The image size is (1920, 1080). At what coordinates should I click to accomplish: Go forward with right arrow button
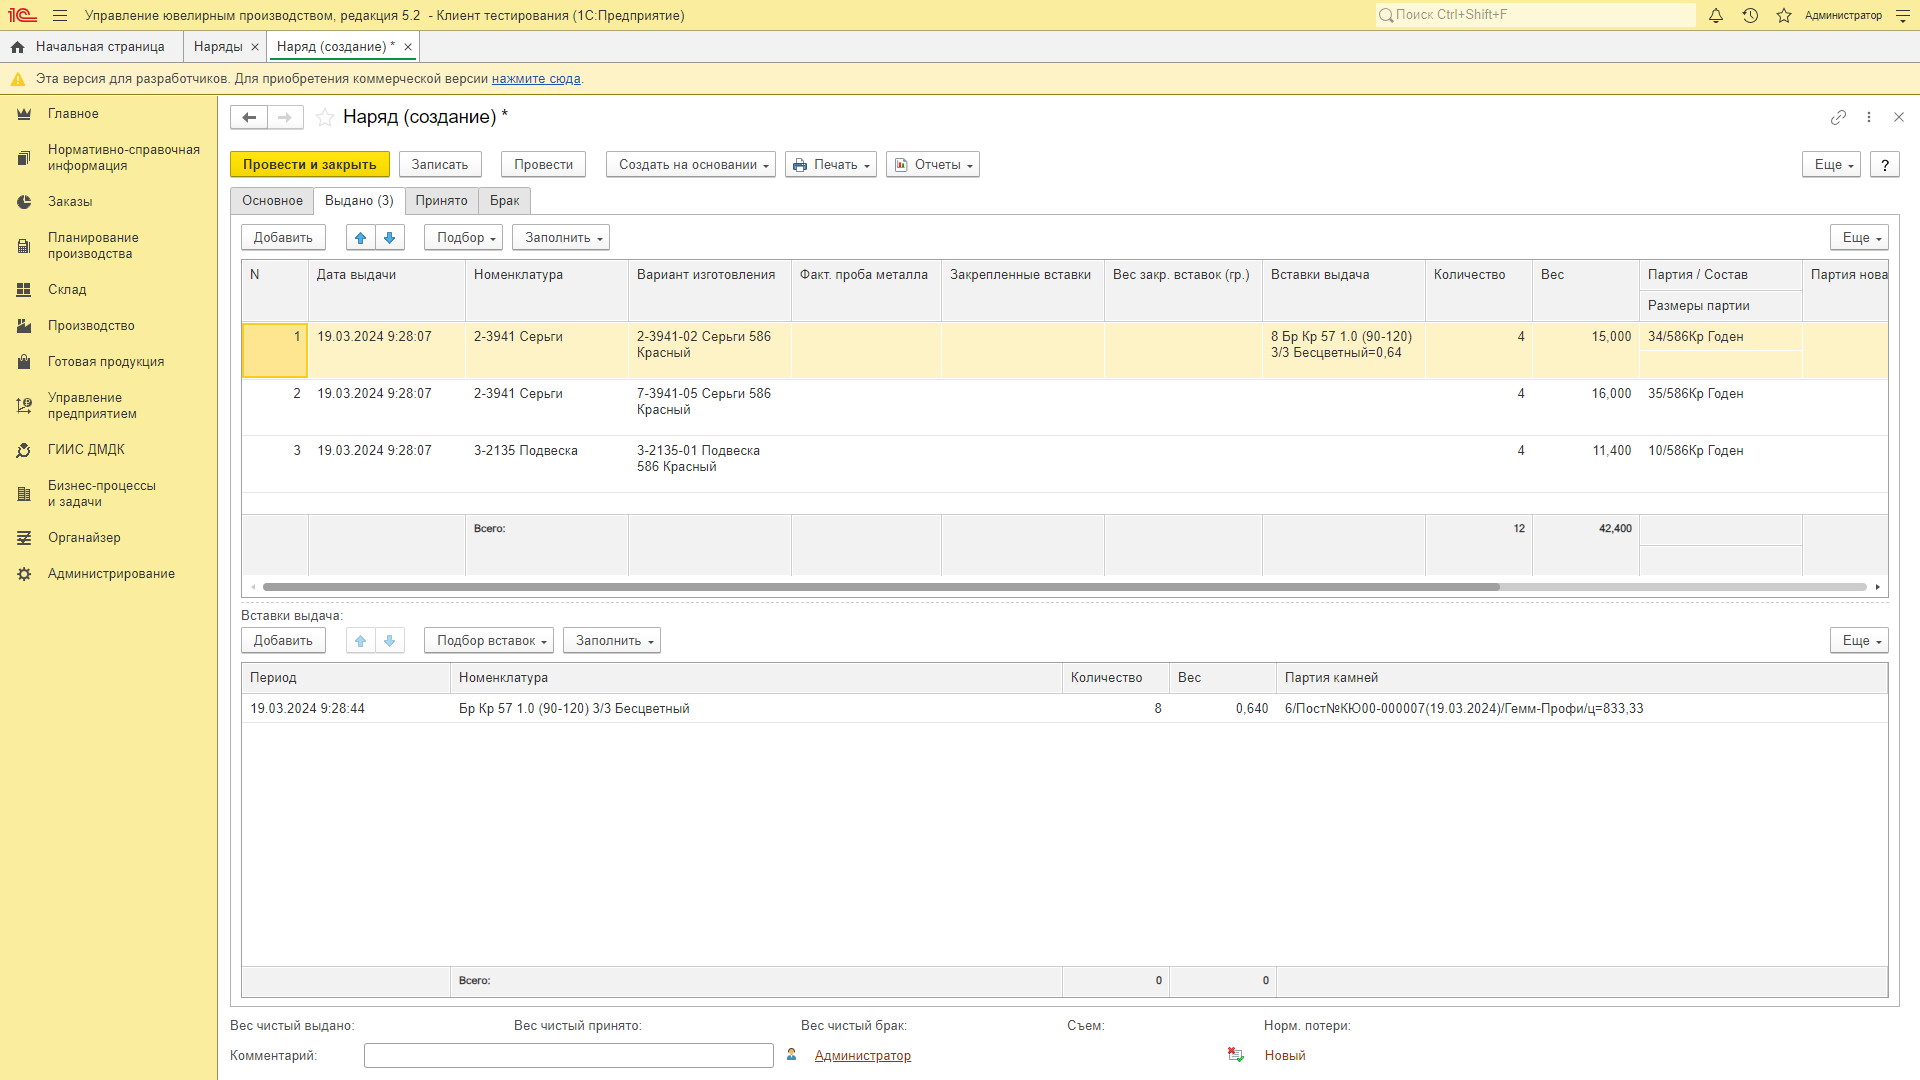tap(285, 118)
